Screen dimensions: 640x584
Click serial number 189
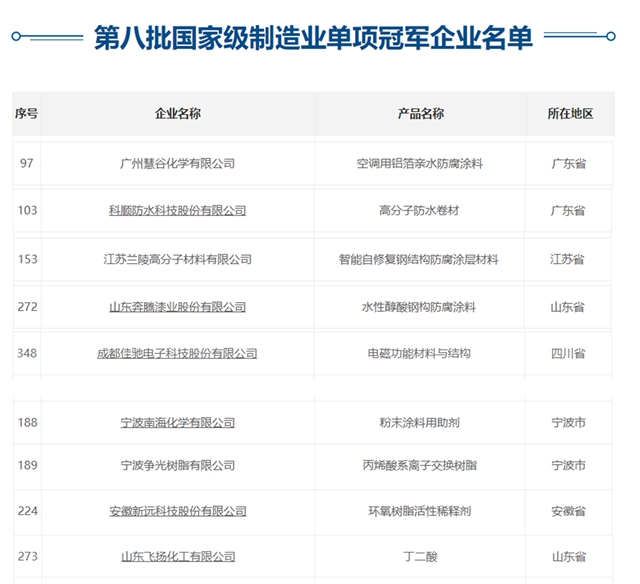pos(27,465)
